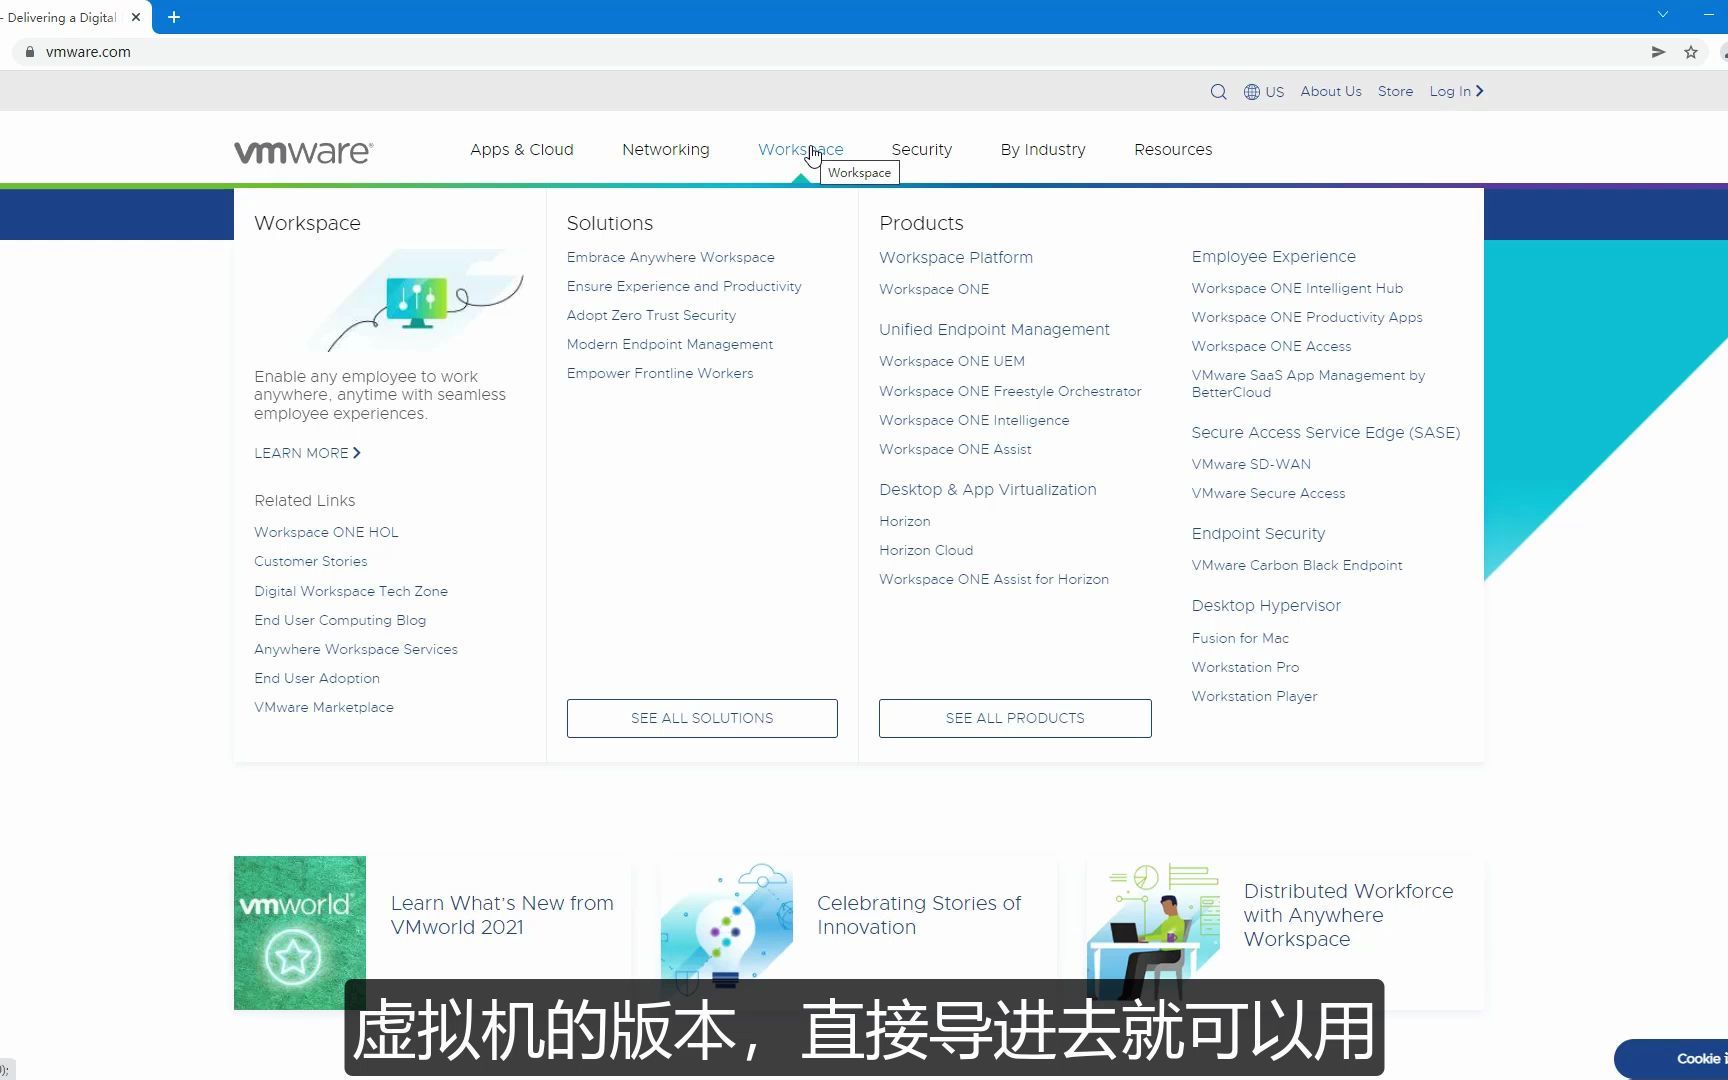
Task: Go to the Store link
Action: [x=1395, y=91]
